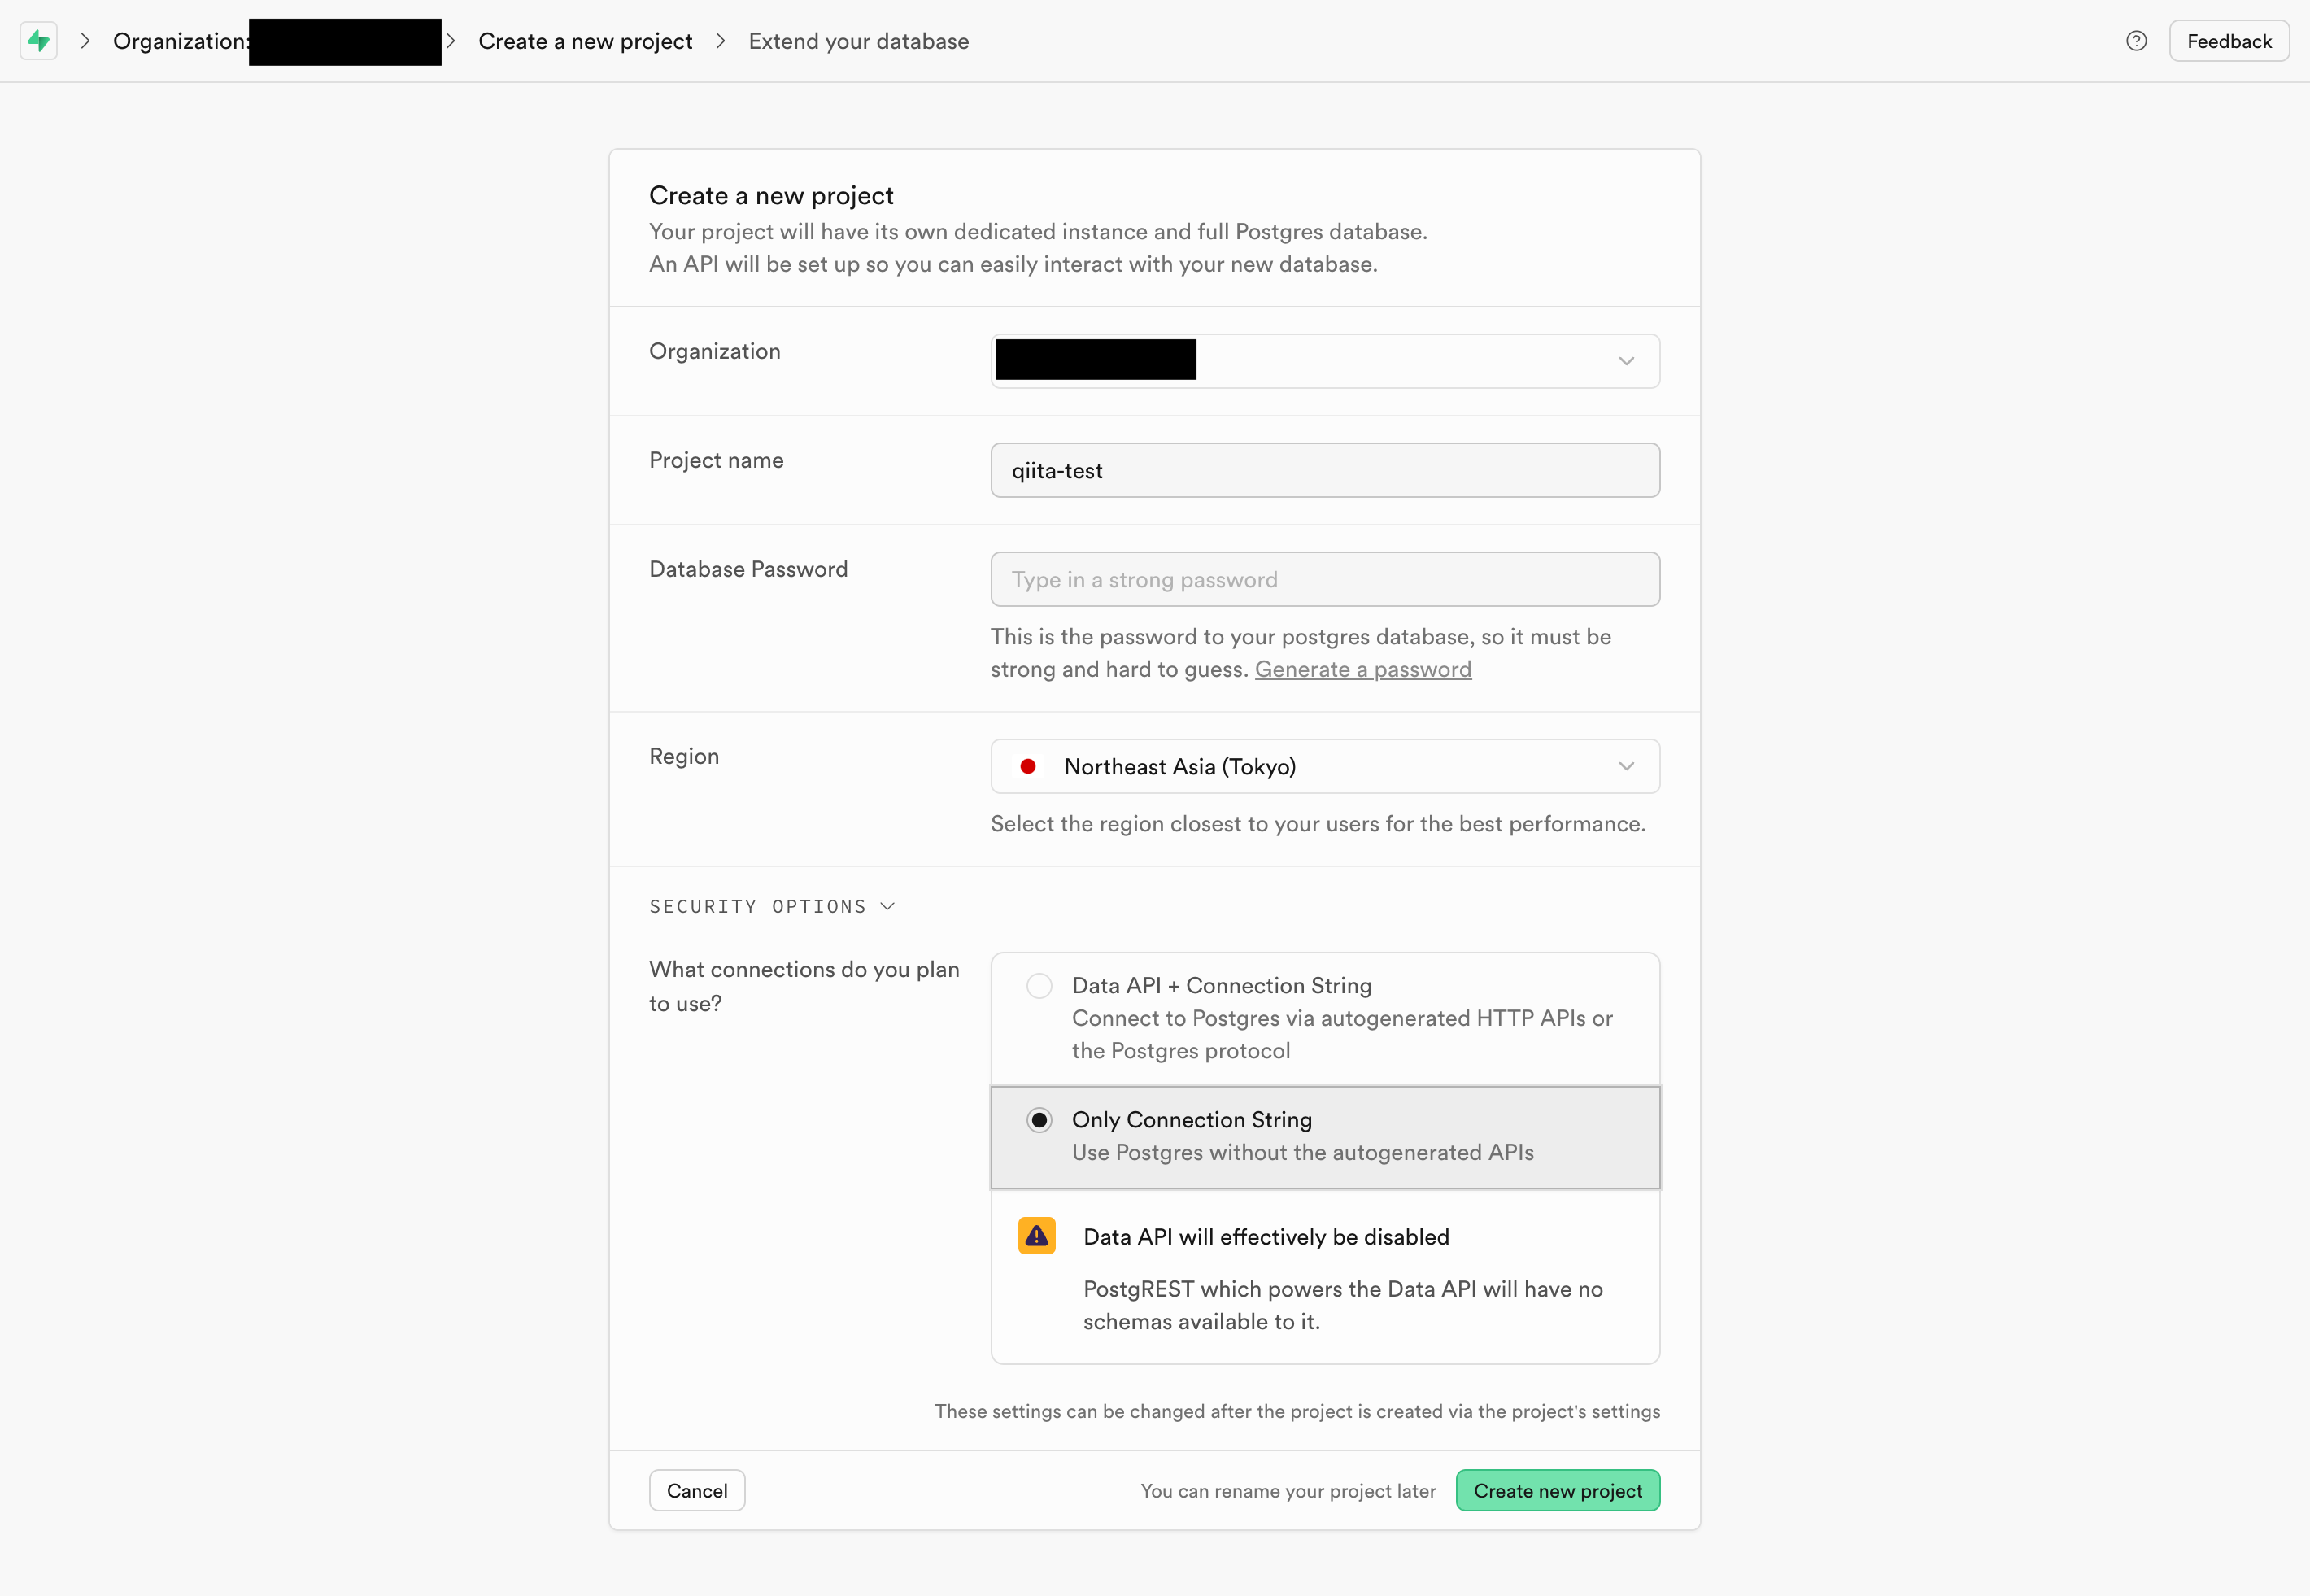Click Create a new project breadcrumb
Screen dimensions: 2310x1596
[x=584, y=41]
